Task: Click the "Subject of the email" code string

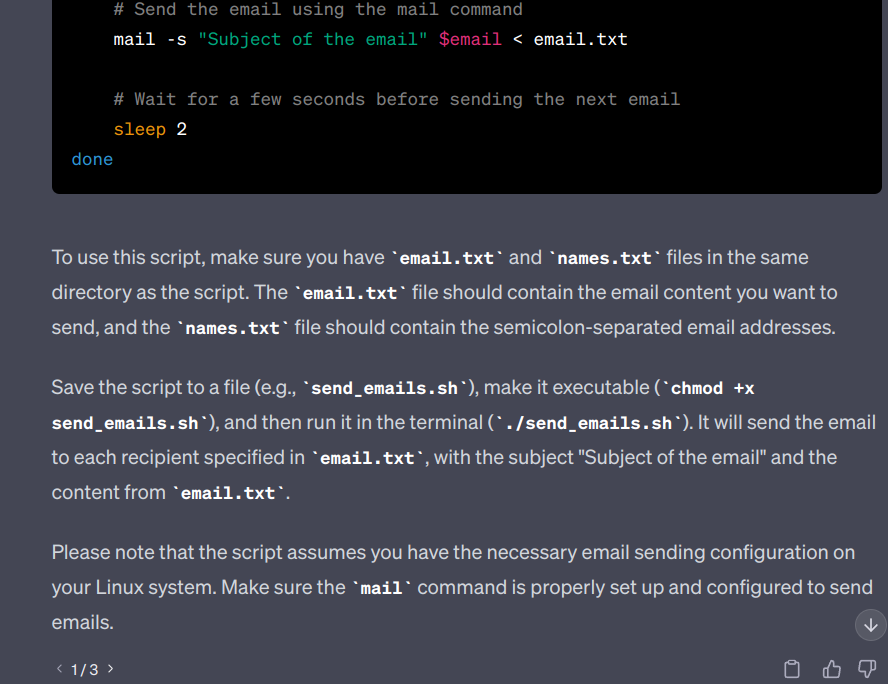Action: (x=313, y=39)
